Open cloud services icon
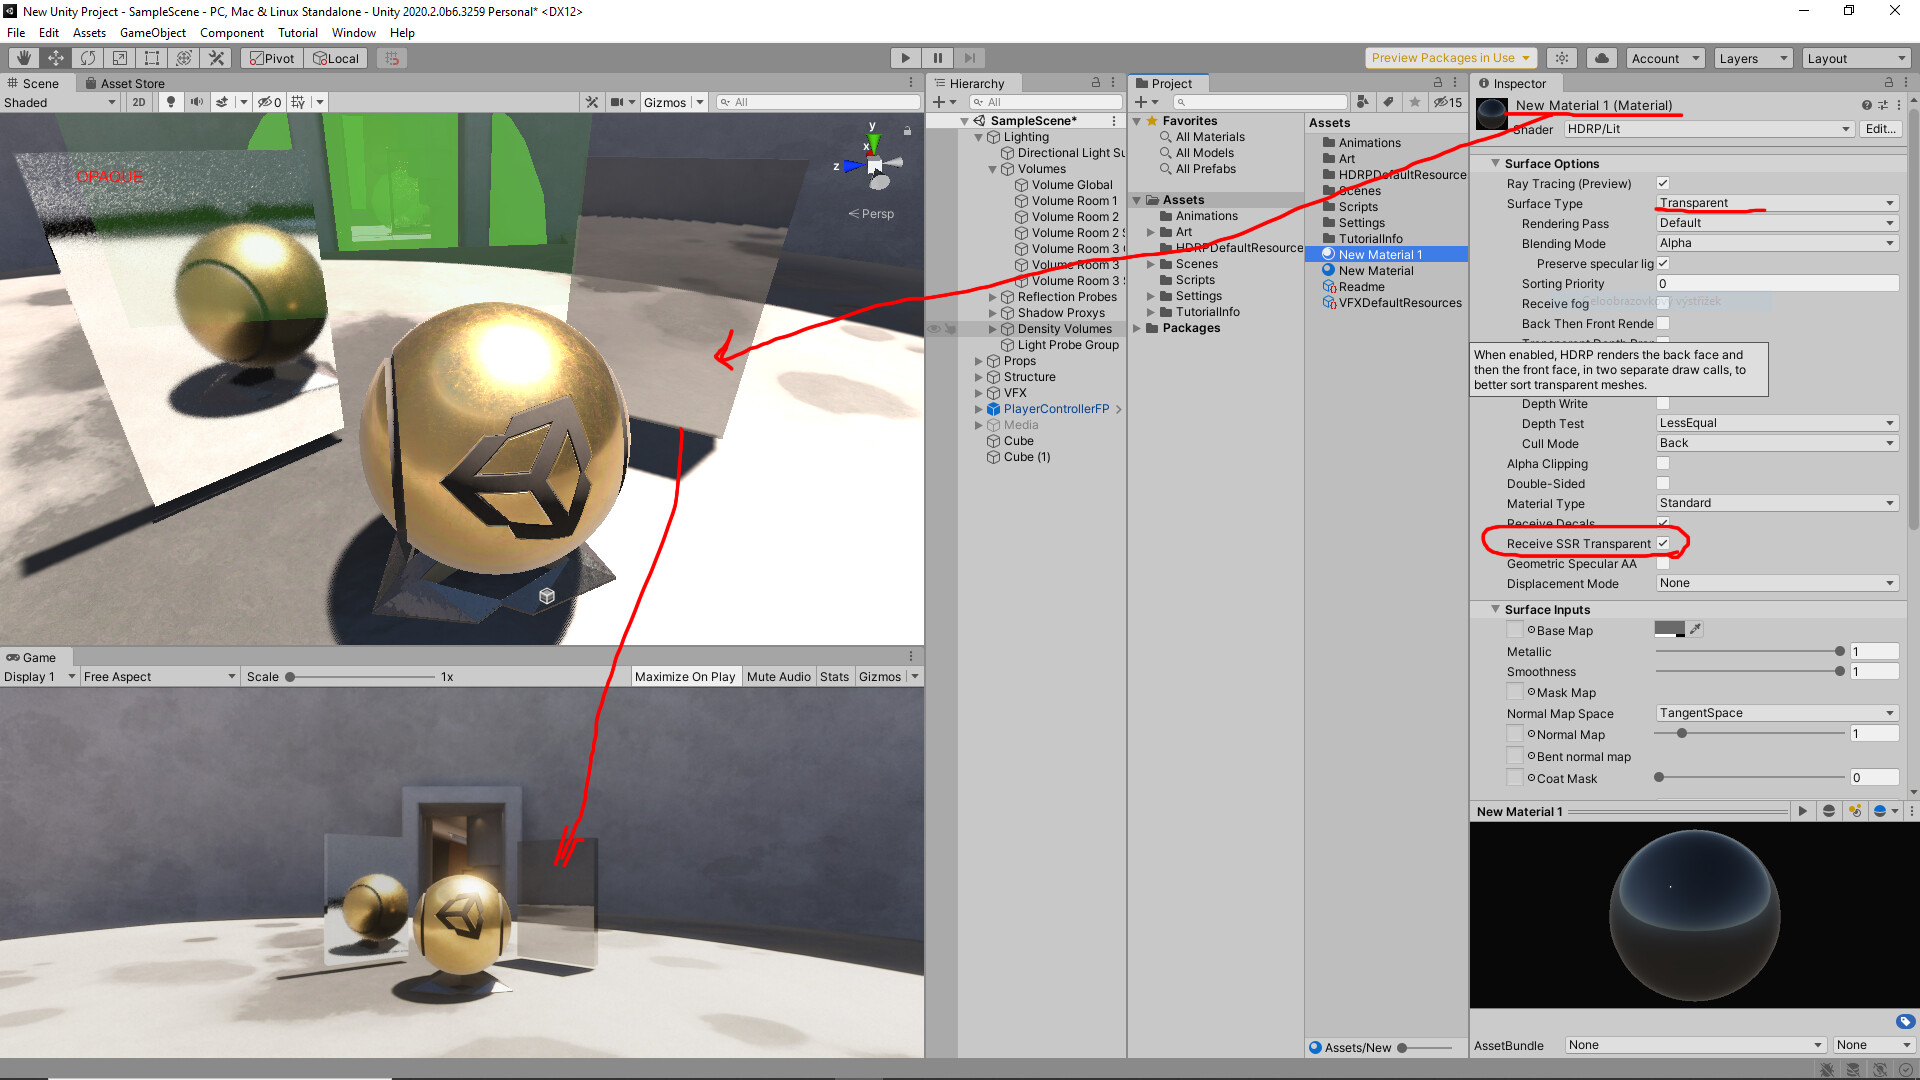 [x=1601, y=58]
